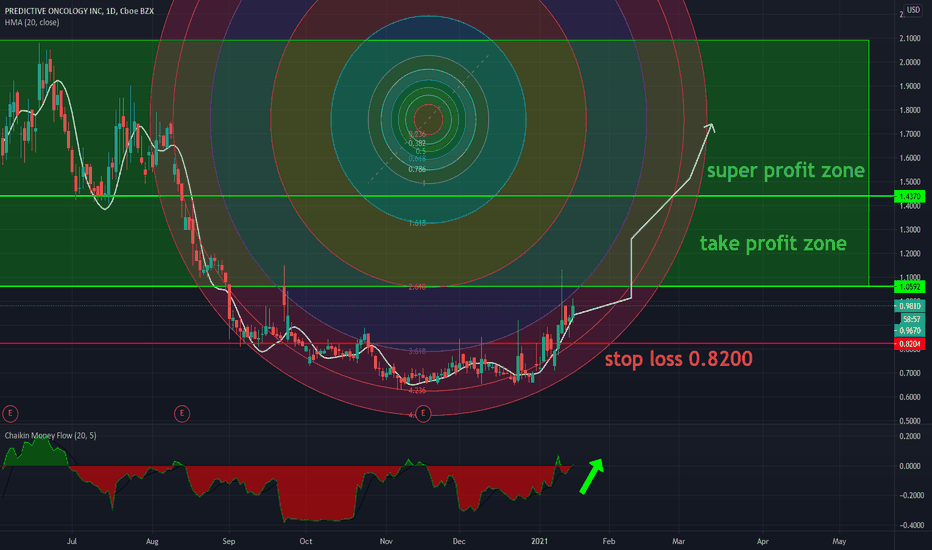The image size is (932, 550).
Task: Select the green 1.0592 price label
Action: click(909, 287)
